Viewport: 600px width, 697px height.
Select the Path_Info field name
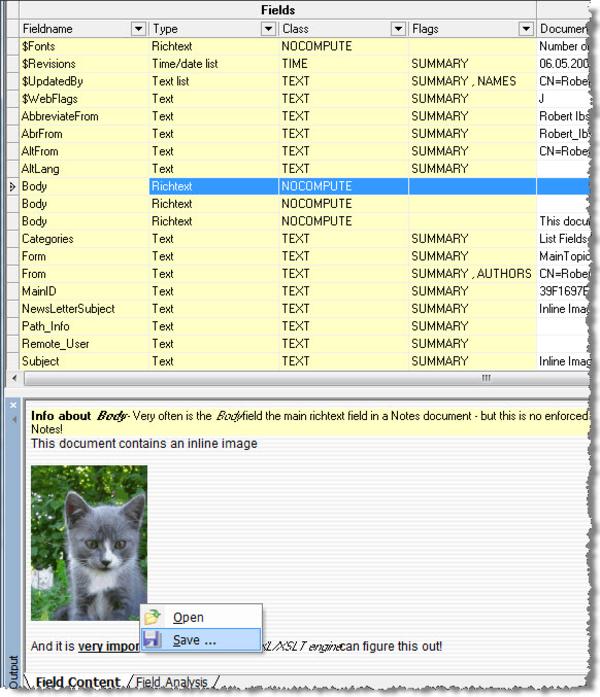point(46,326)
